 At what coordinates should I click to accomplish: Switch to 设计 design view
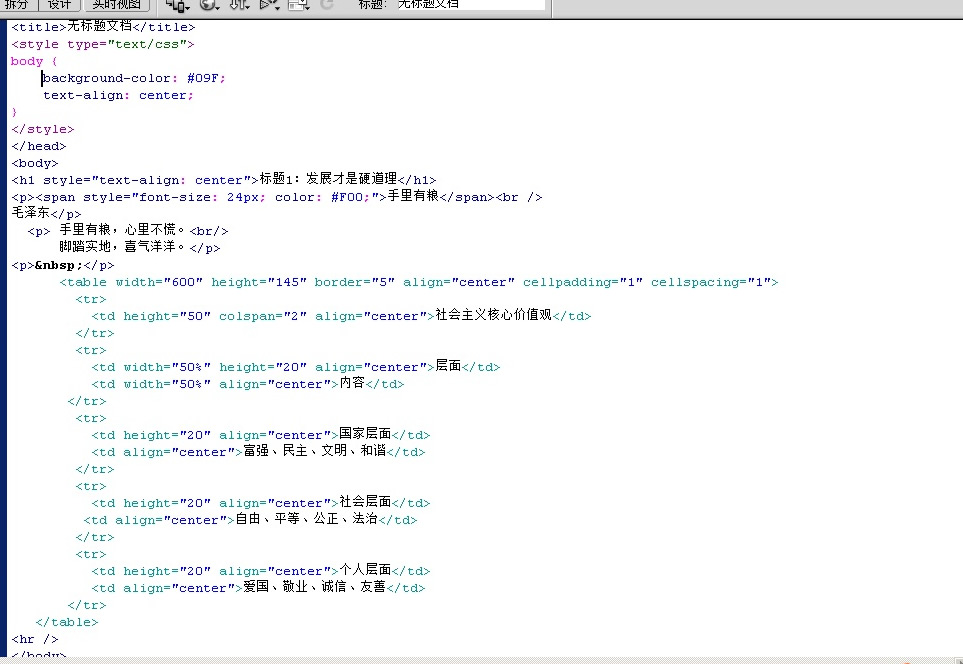(59, 5)
